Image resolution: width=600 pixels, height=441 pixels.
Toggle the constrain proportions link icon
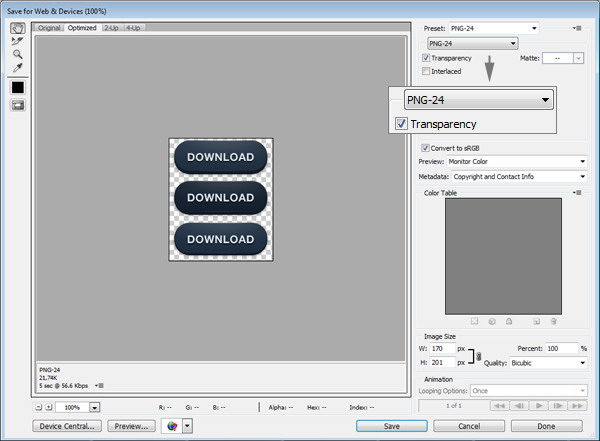[479, 356]
